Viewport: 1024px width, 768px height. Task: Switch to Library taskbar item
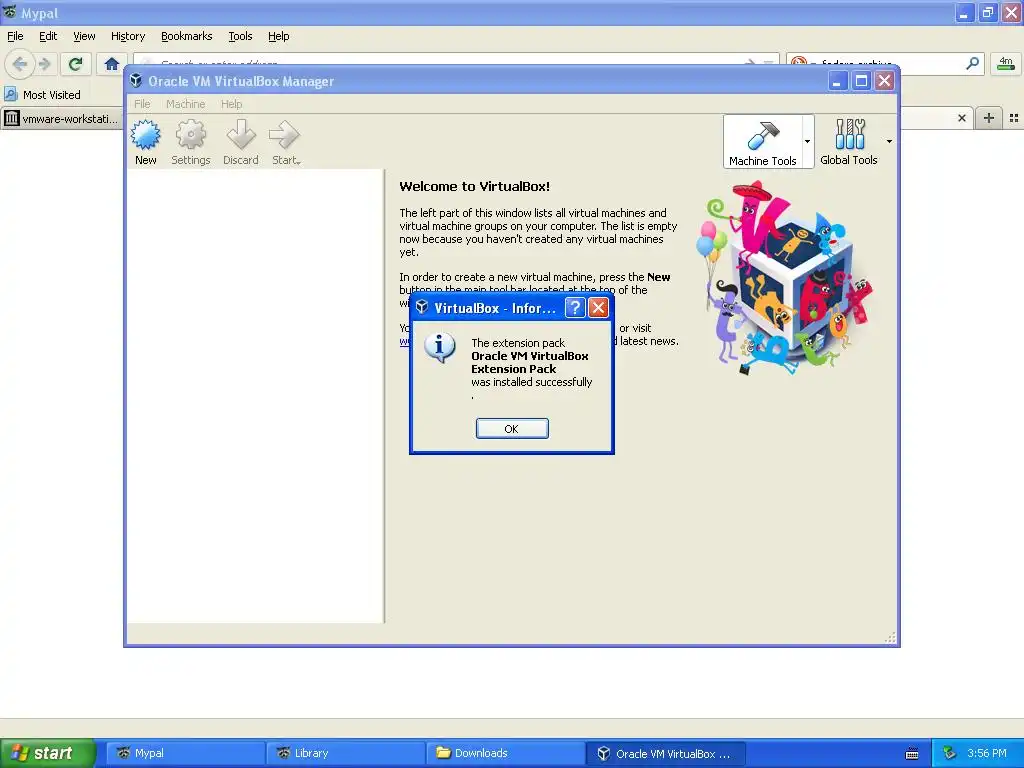click(346, 753)
